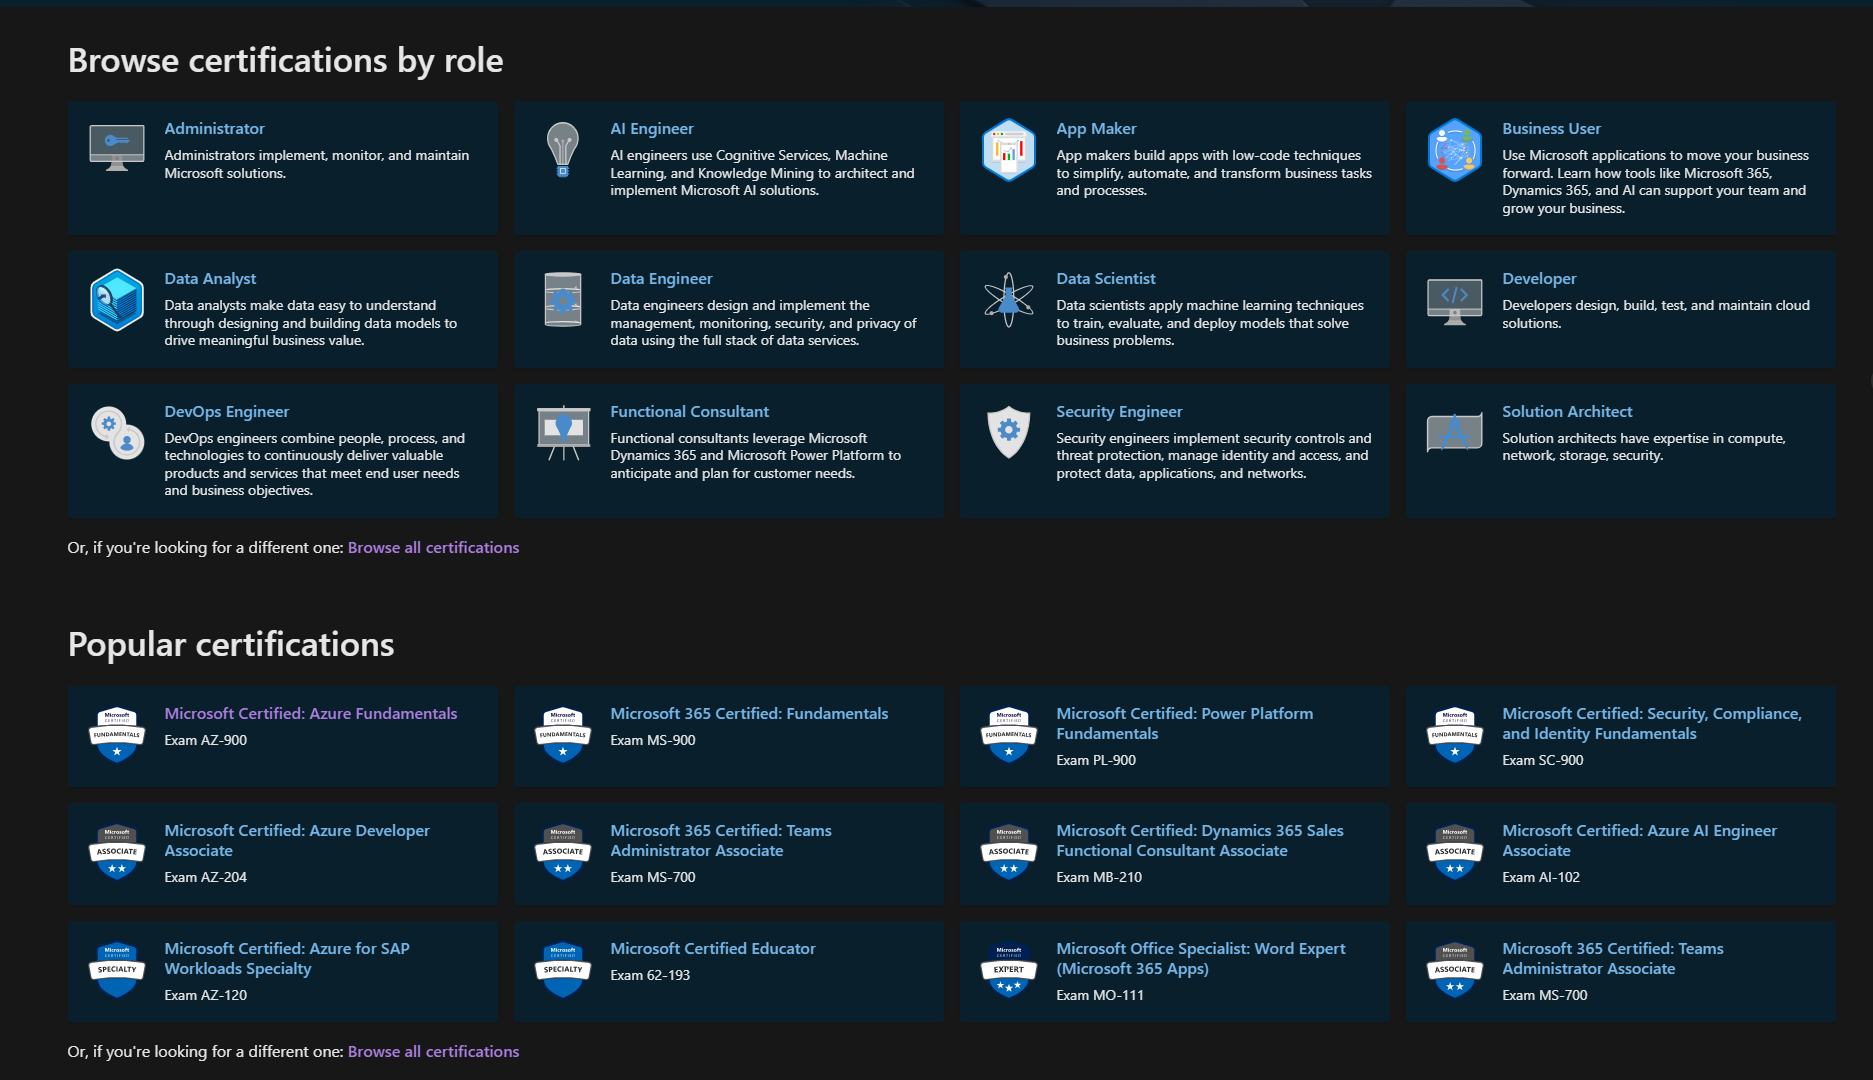
Task: Click the Exam AI-102 text
Action: [1541, 878]
